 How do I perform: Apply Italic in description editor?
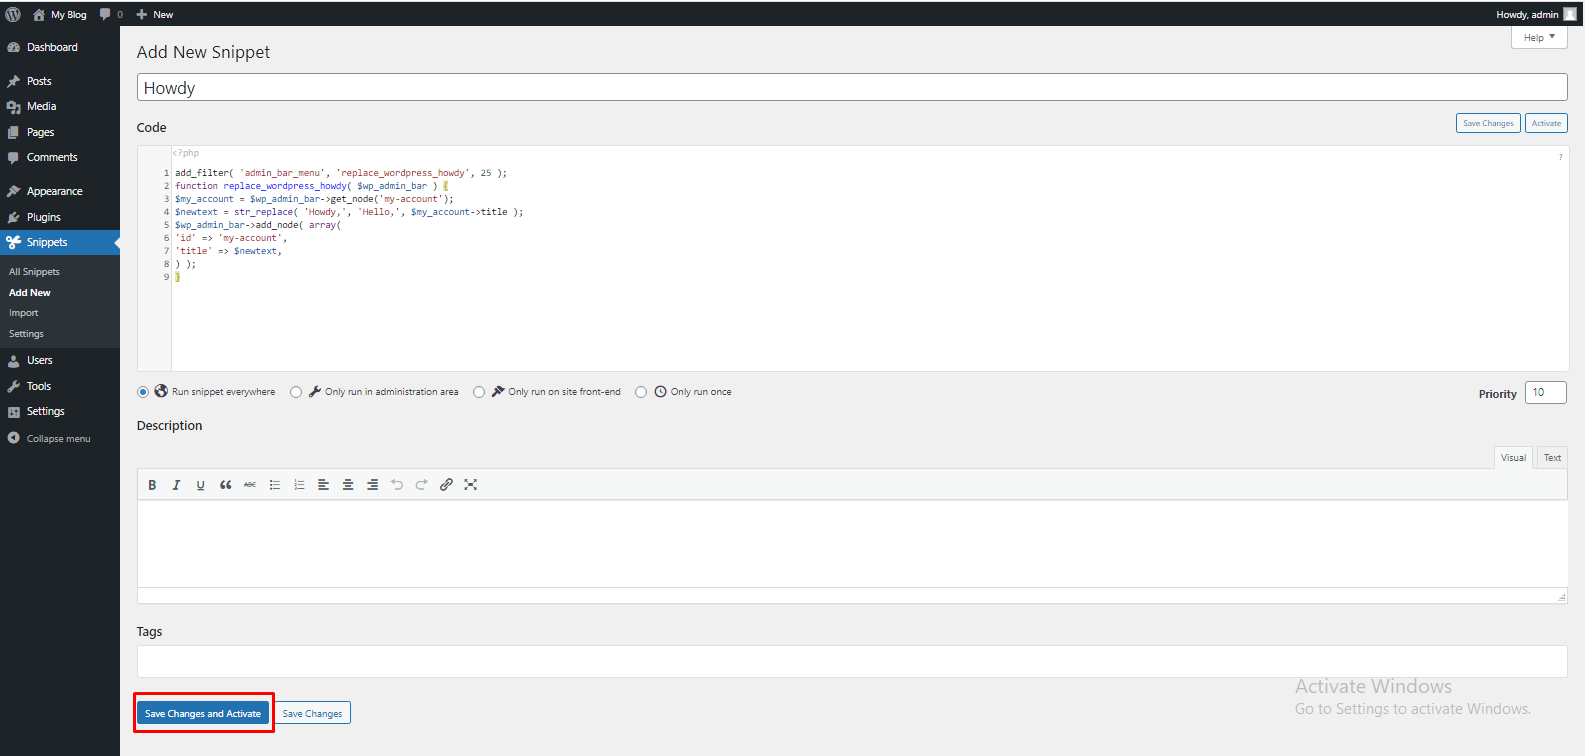coord(176,485)
